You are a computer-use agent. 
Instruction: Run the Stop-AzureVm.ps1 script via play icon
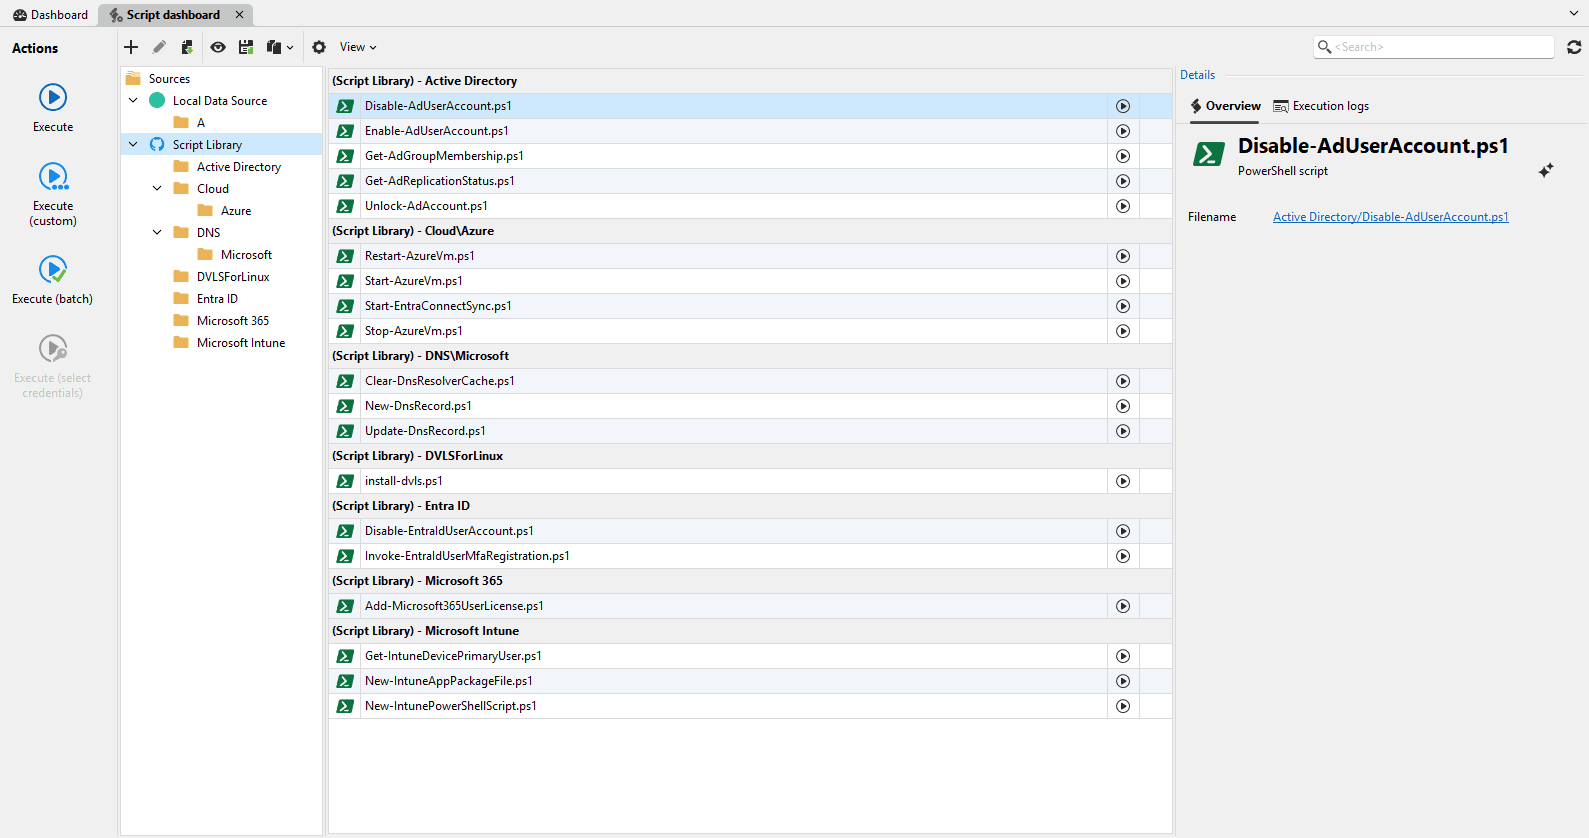coord(1123,331)
